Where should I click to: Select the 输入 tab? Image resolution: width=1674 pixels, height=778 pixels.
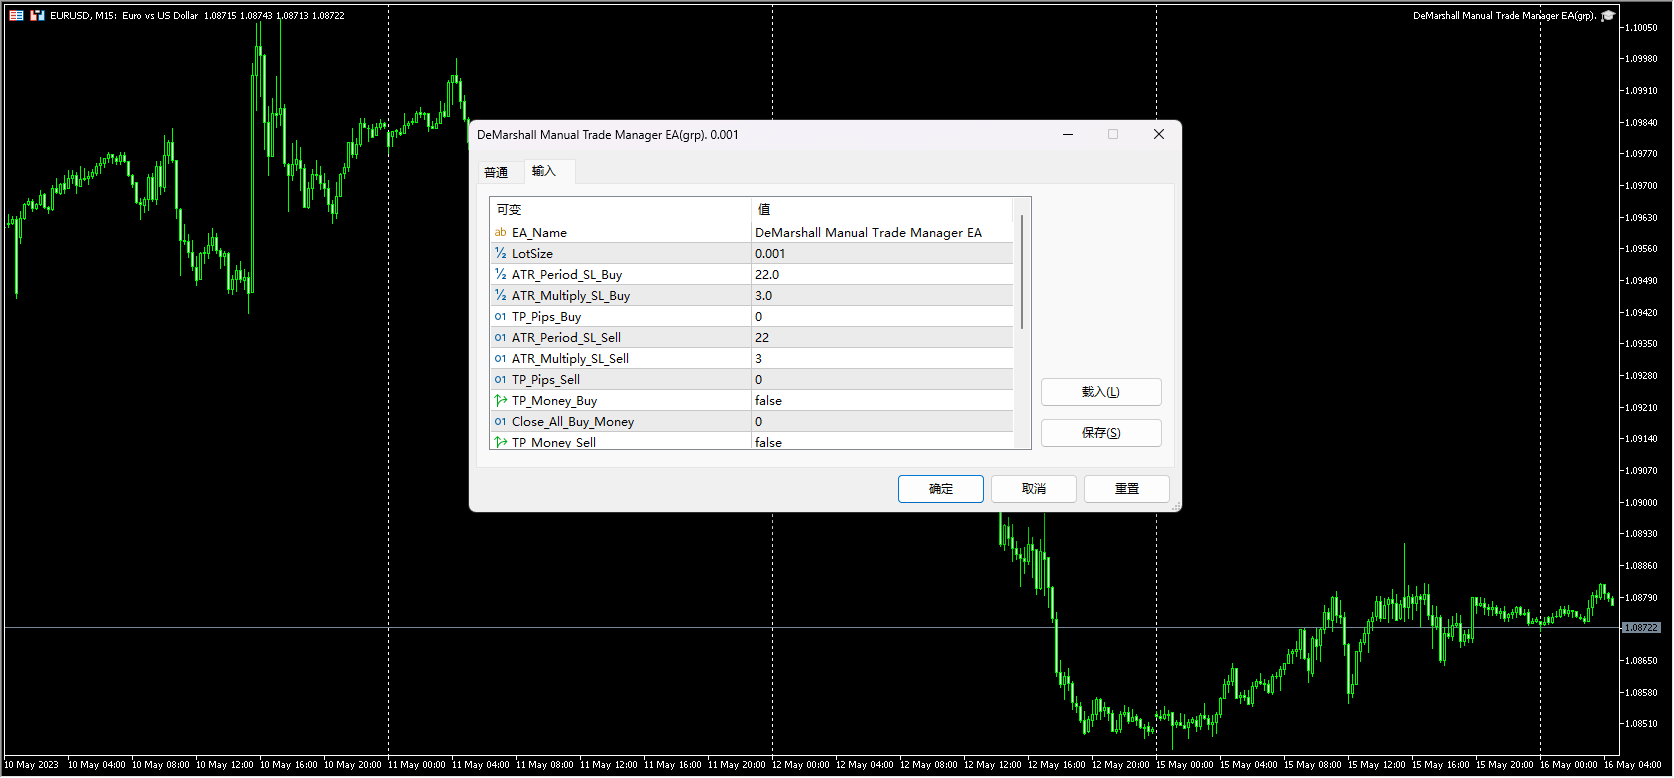click(543, 172)
